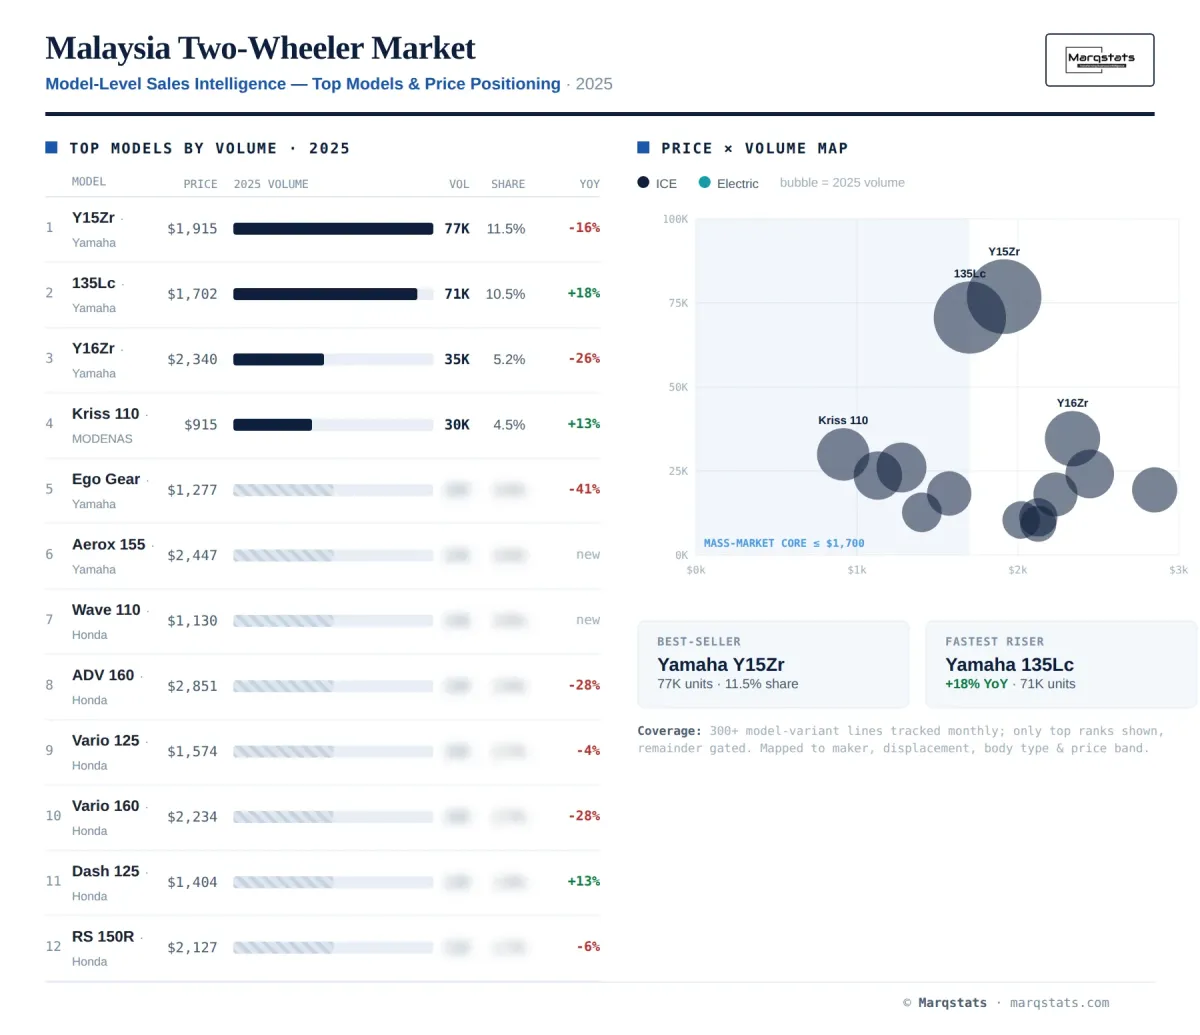The image size is (1200, 1035).
Task: Click the ADV 160 model name
Action: [103, 675]
